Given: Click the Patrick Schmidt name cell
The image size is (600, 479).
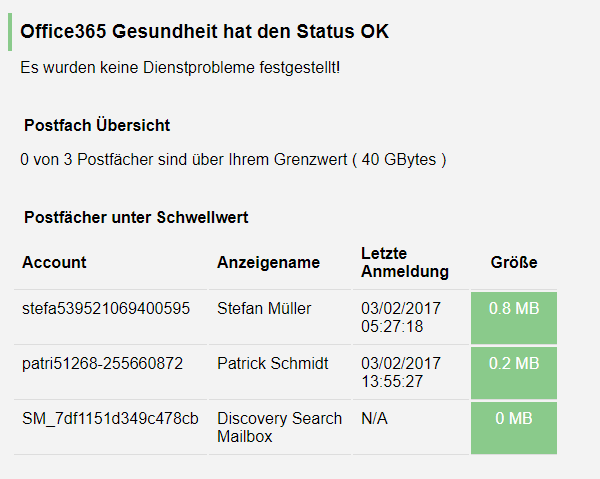Looking at the screenshot, I should tap(272, 363).
